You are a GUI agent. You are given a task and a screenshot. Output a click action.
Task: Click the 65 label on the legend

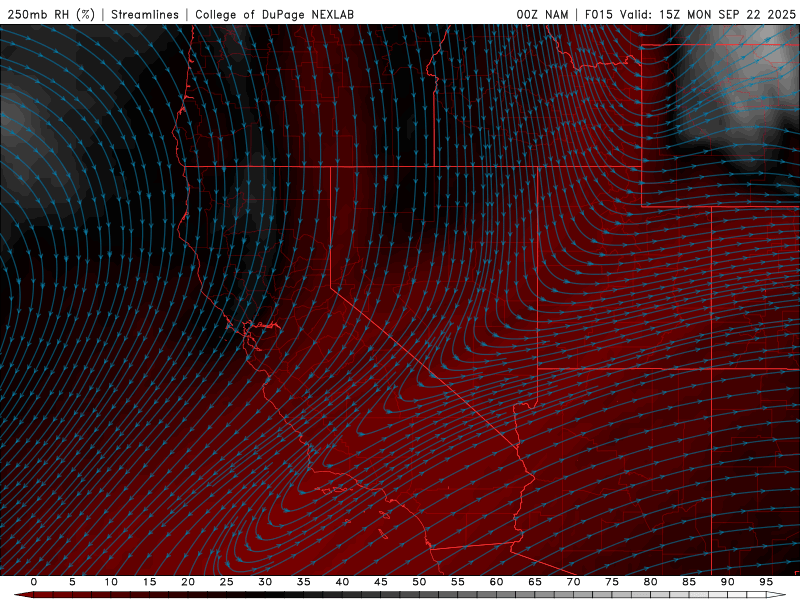tap(535, 582)
